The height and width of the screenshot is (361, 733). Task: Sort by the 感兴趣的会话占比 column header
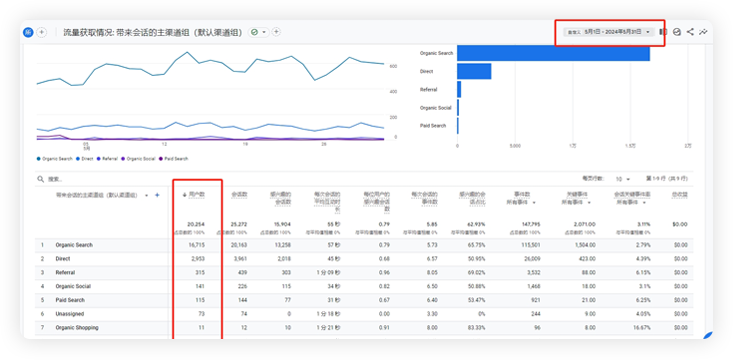(x=472, y=198)
